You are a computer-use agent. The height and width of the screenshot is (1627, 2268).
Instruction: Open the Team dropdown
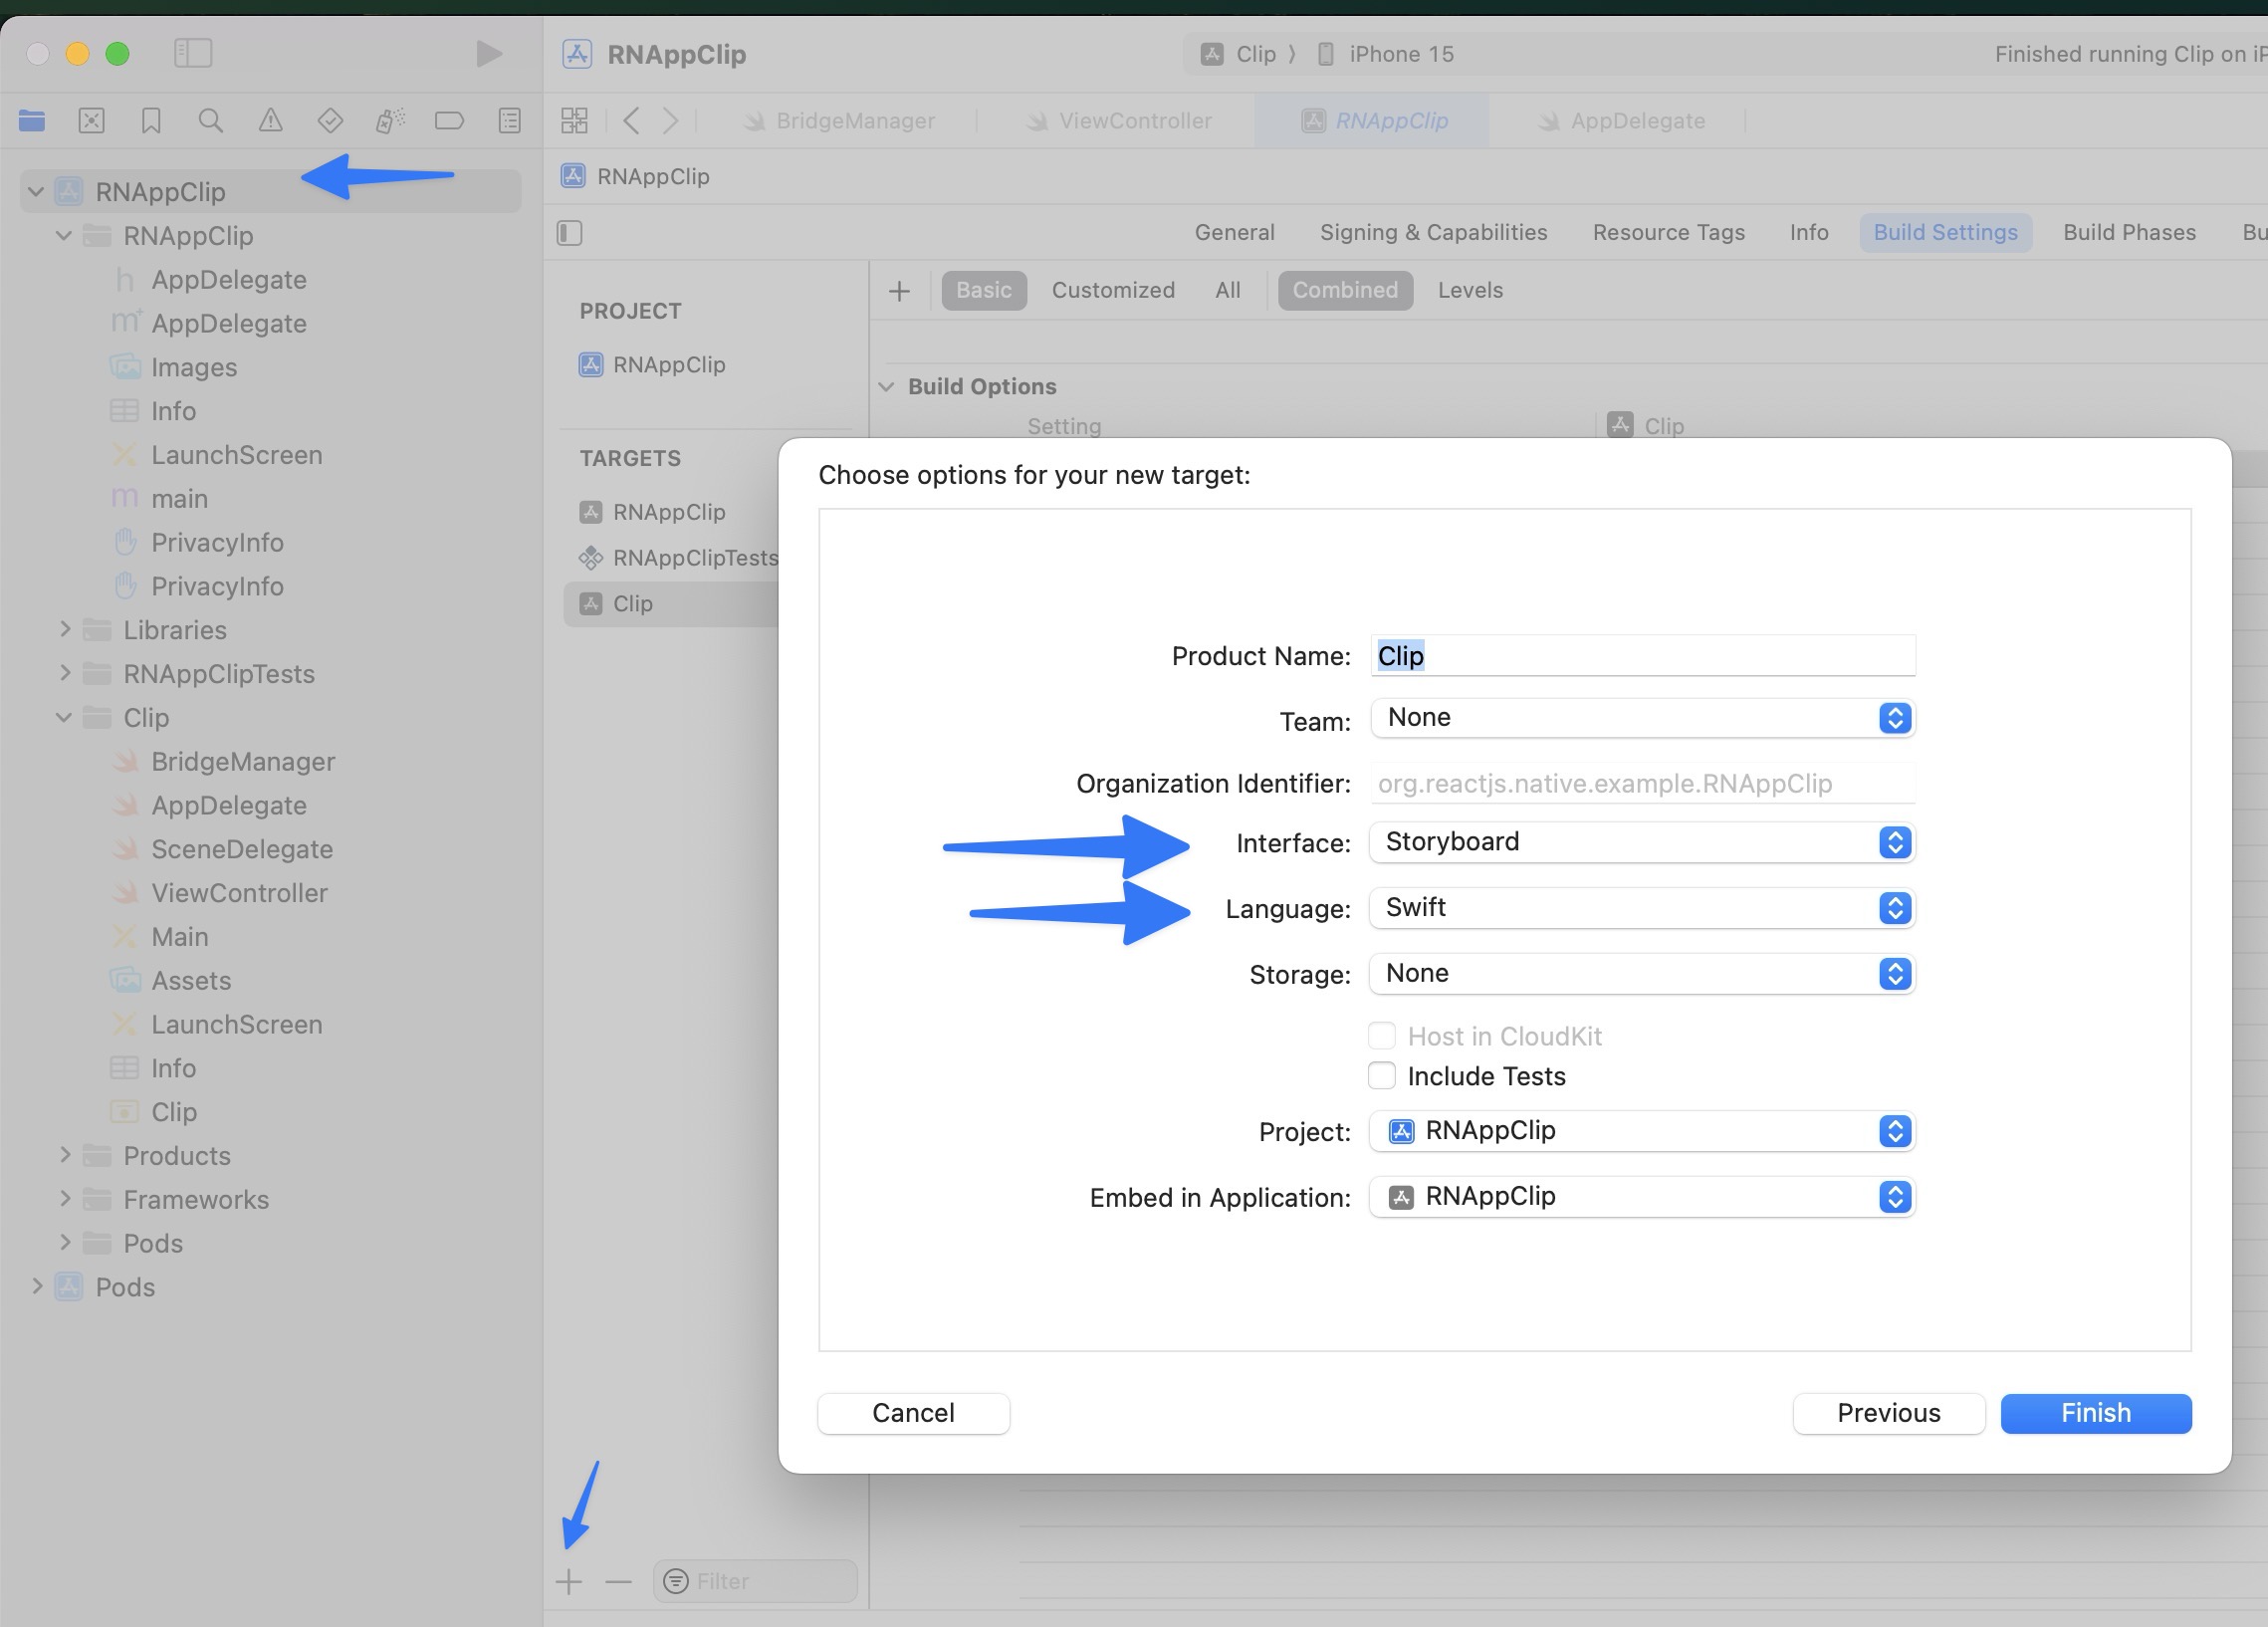tap(1642, 718)
